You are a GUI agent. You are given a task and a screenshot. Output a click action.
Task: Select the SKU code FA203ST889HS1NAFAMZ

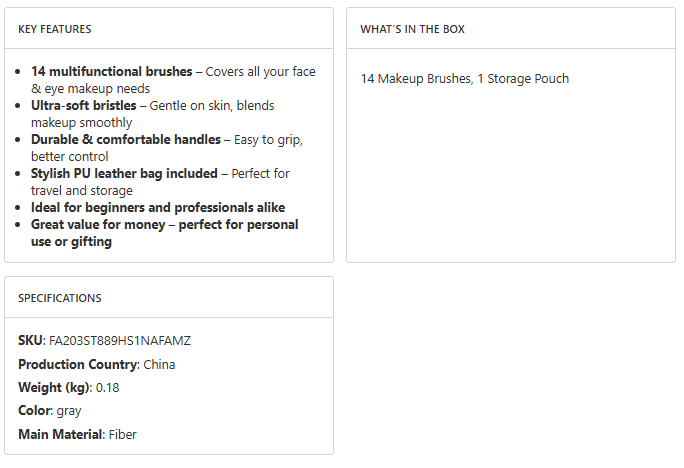click(x=120, y=341)
